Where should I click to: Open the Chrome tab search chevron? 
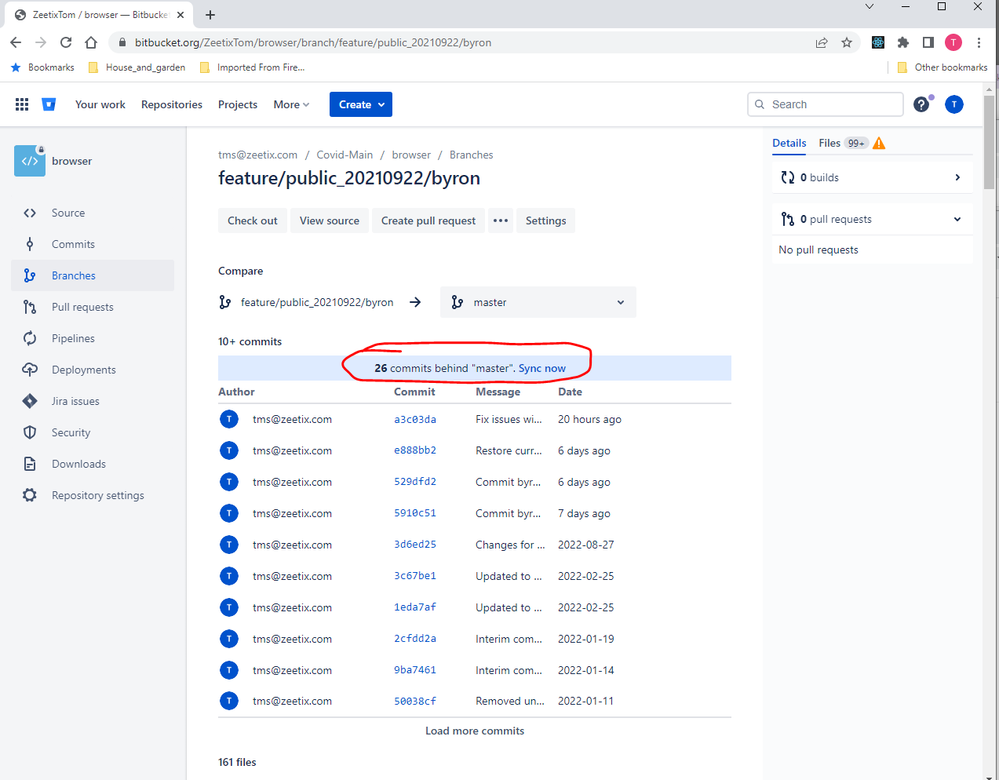(x=869, y=6)
